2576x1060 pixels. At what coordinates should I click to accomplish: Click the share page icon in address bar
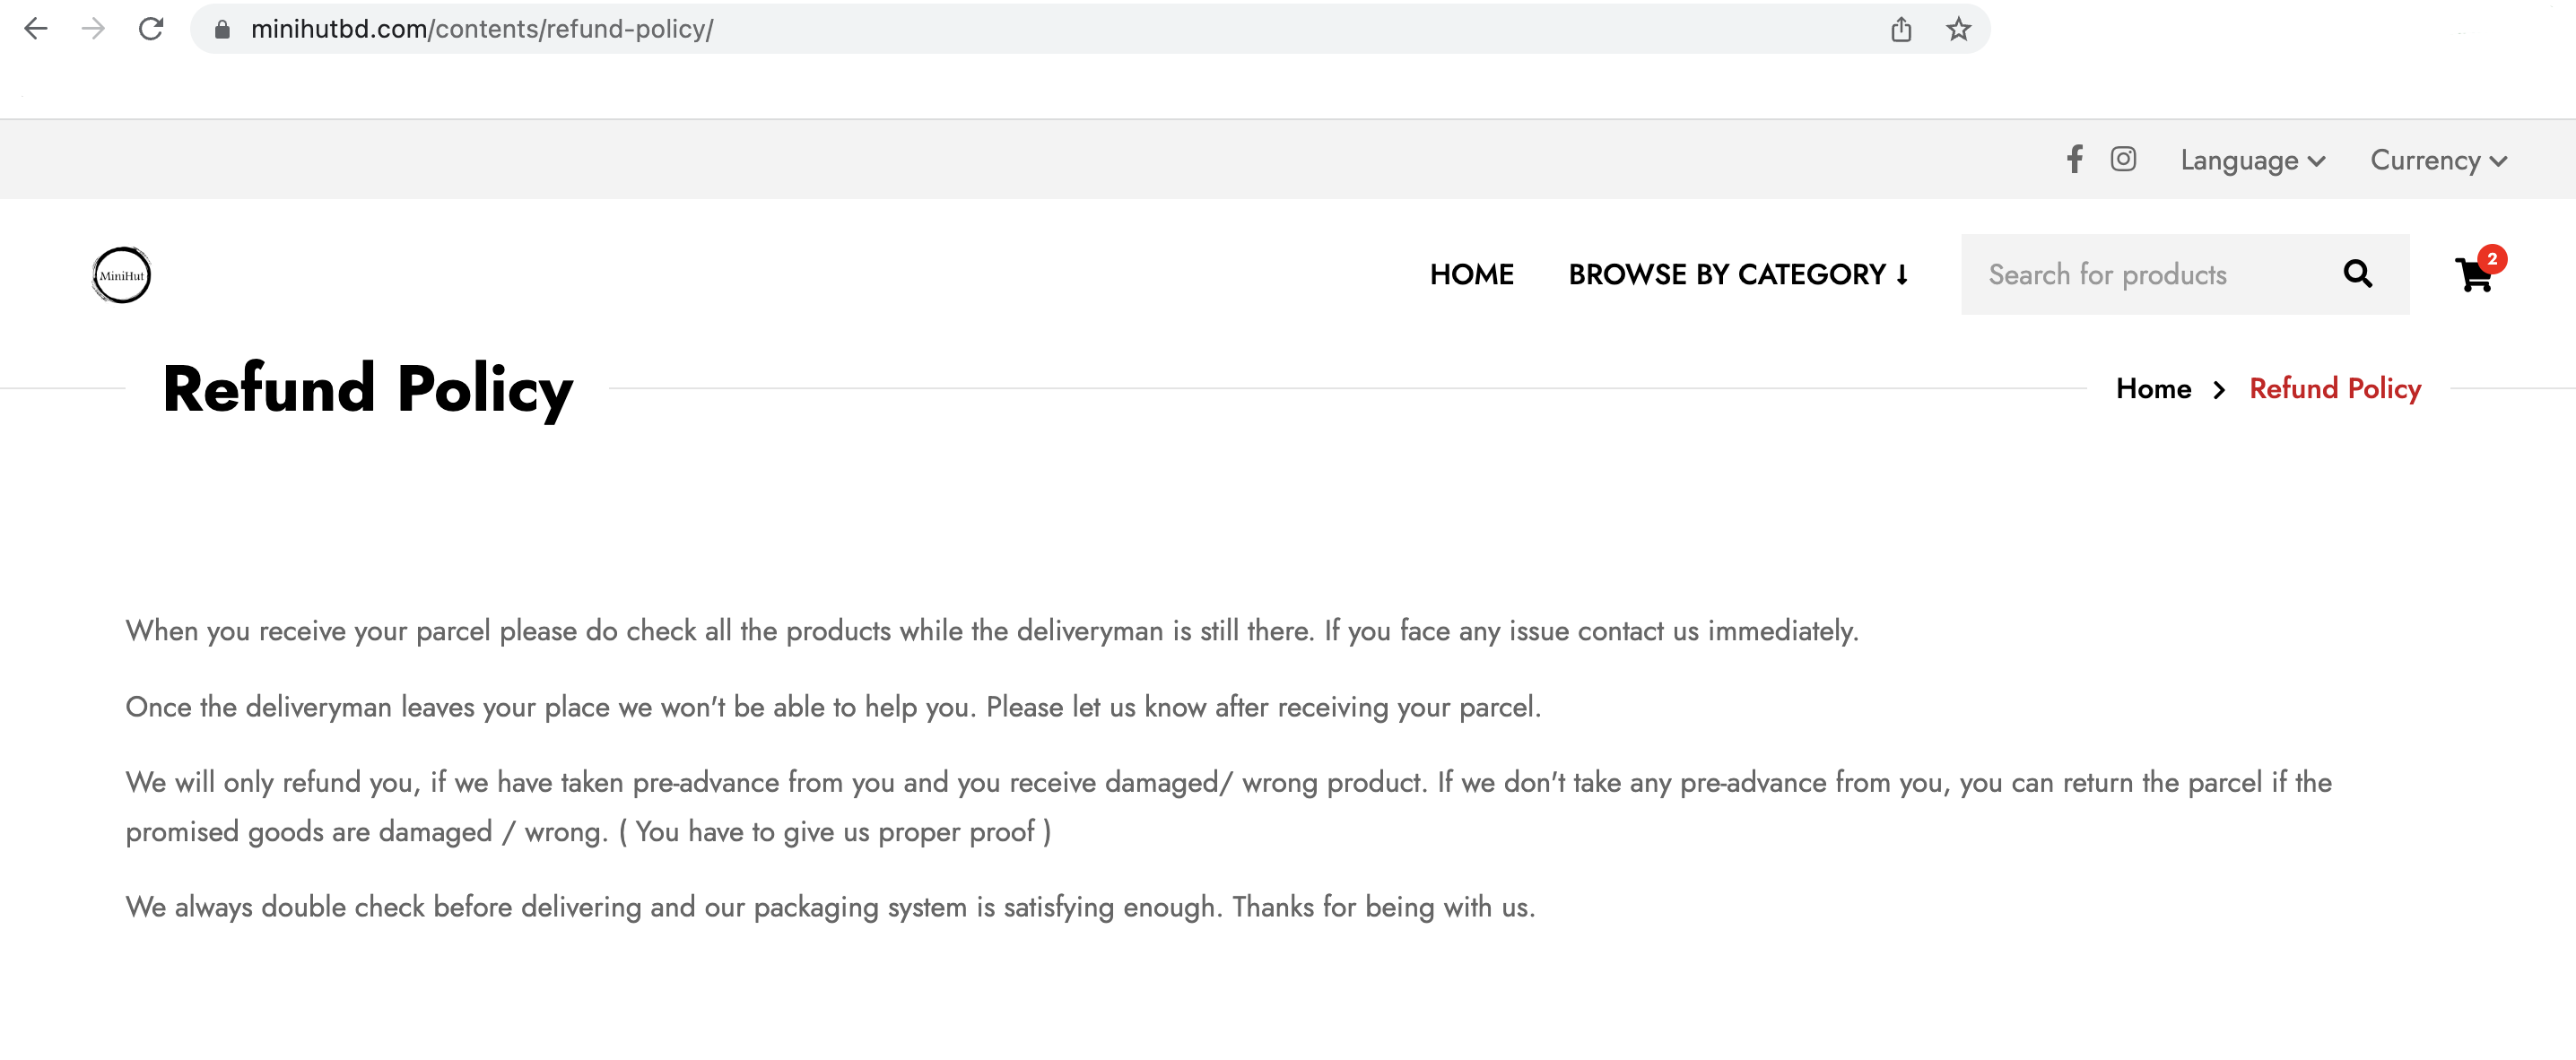point(1901,29)
